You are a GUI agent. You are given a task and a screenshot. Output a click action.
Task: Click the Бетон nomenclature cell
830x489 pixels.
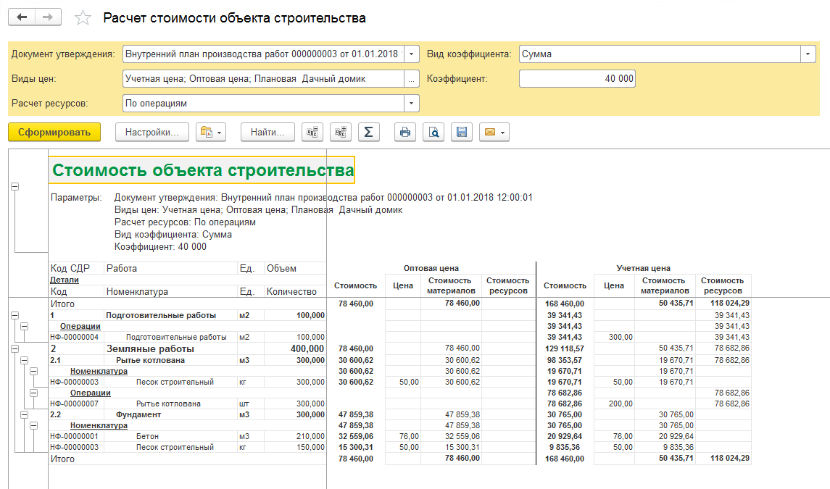point(147,436)
